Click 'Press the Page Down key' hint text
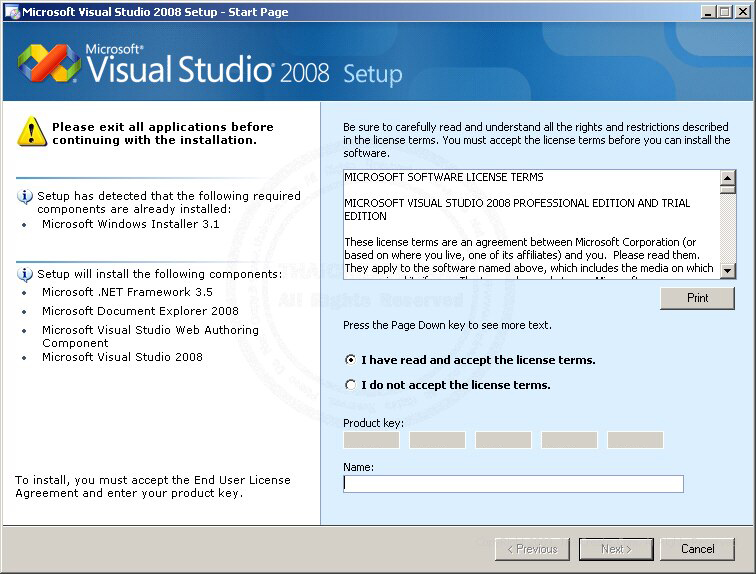The image size is (756, 574). point(447,325)
